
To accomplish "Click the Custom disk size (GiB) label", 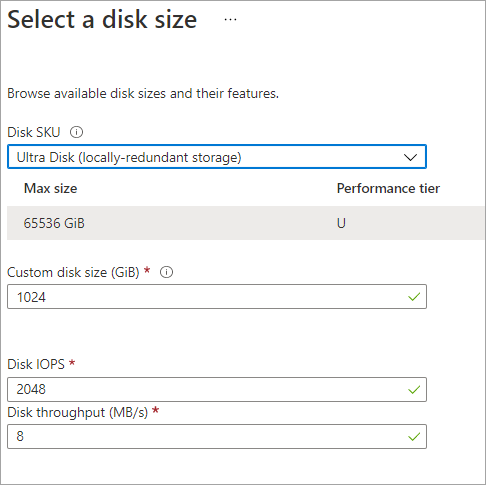I will coord(73,272).
